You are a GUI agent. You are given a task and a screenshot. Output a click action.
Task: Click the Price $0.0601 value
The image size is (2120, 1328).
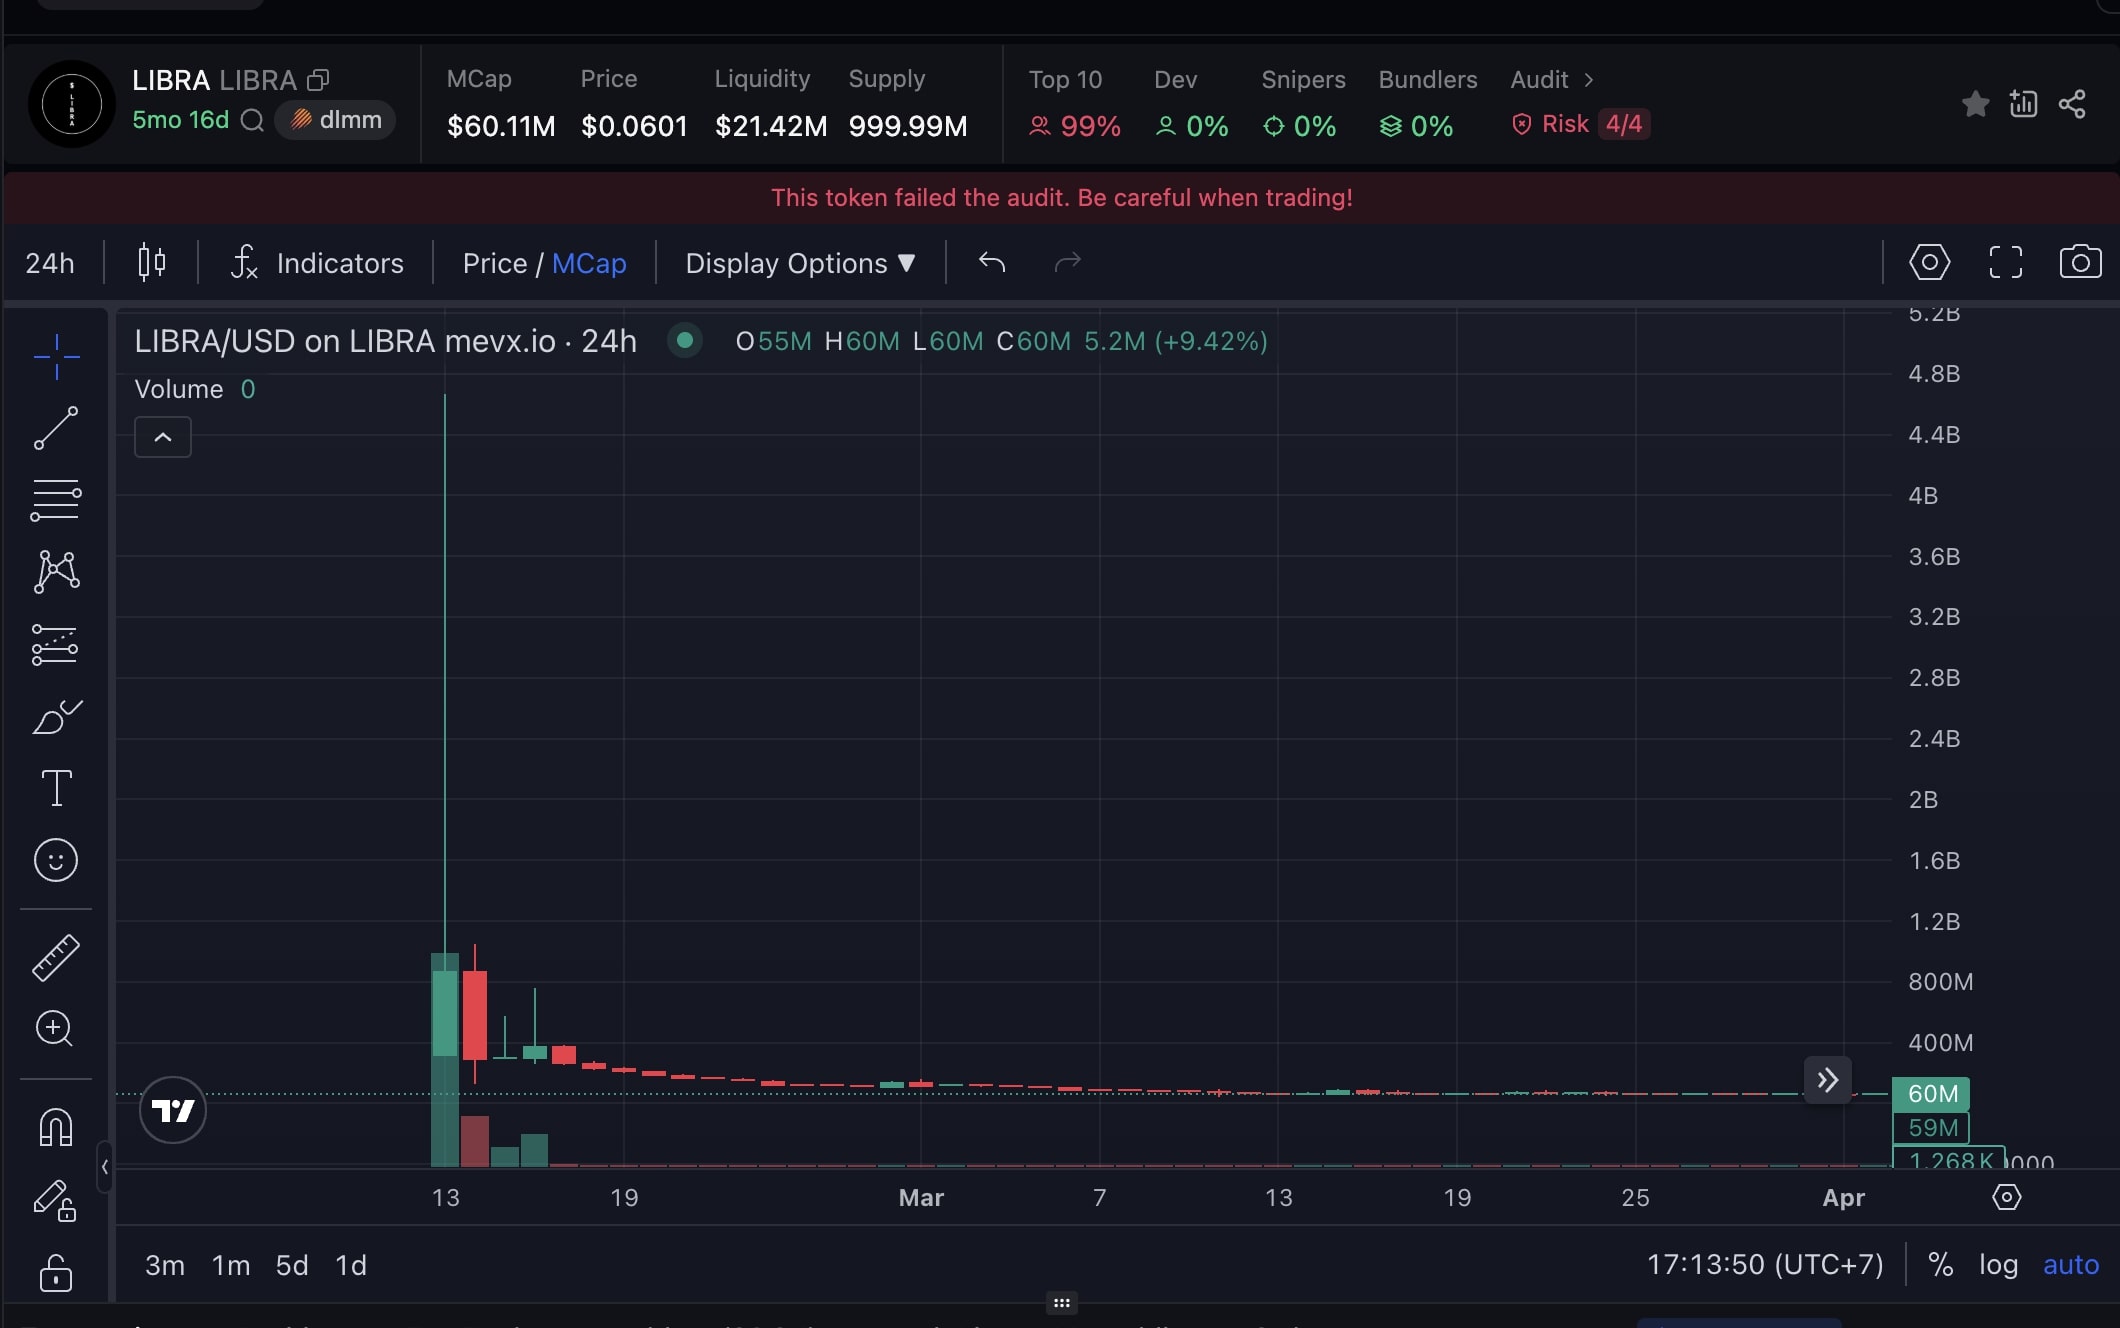[x=634, y=127]
